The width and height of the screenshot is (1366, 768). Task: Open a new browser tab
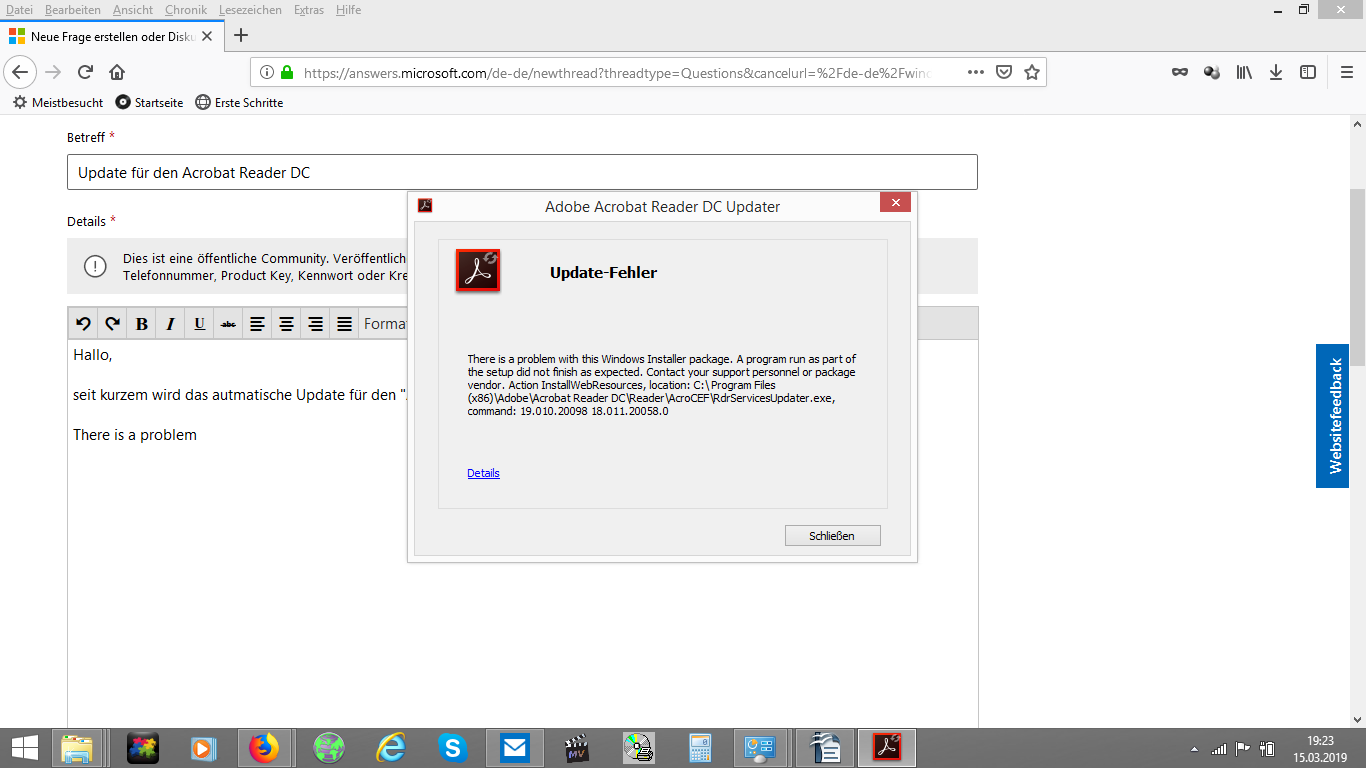click(x=240, y=35)
